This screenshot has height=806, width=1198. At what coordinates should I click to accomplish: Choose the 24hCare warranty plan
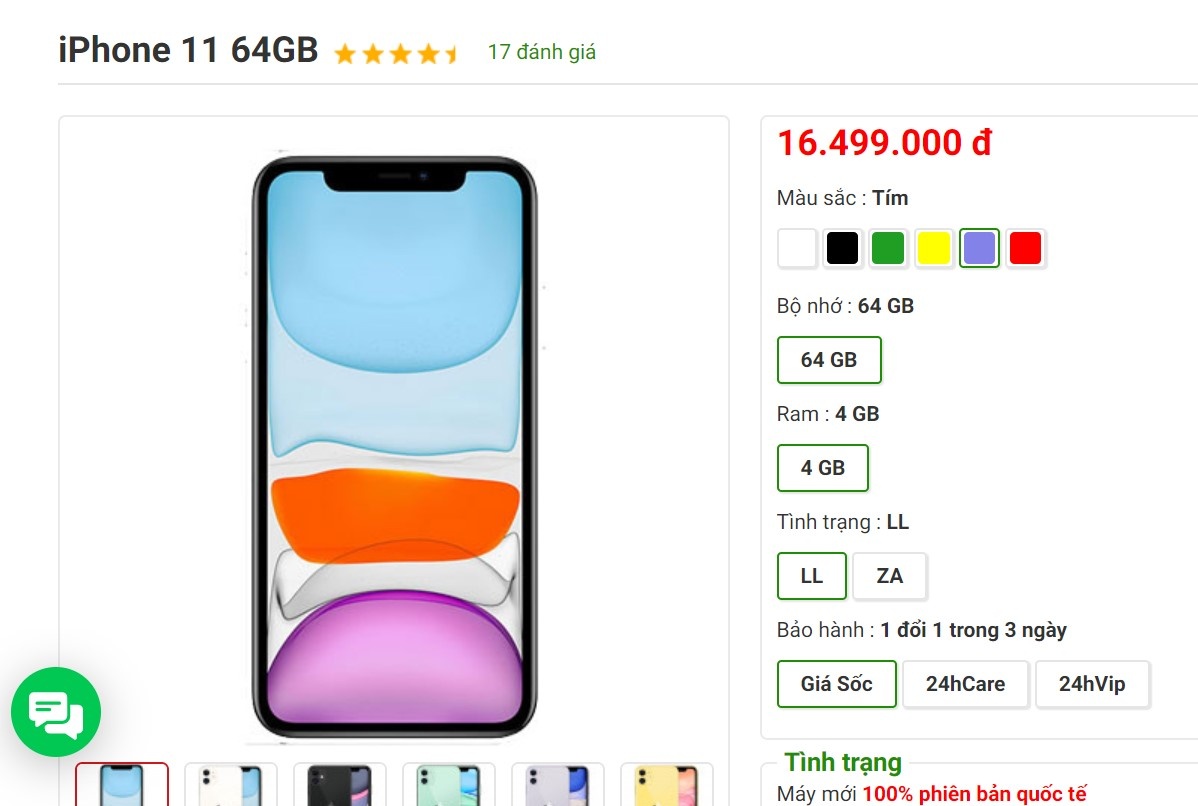[965, 684]
